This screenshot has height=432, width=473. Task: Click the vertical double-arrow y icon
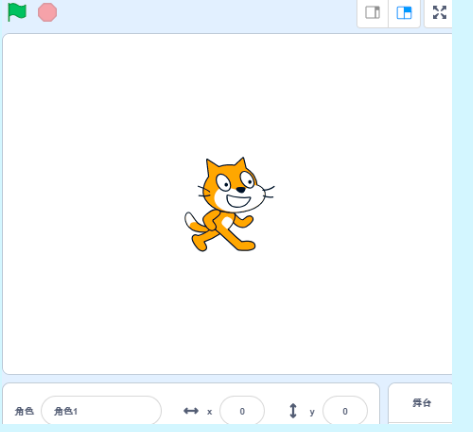[293, 411]
